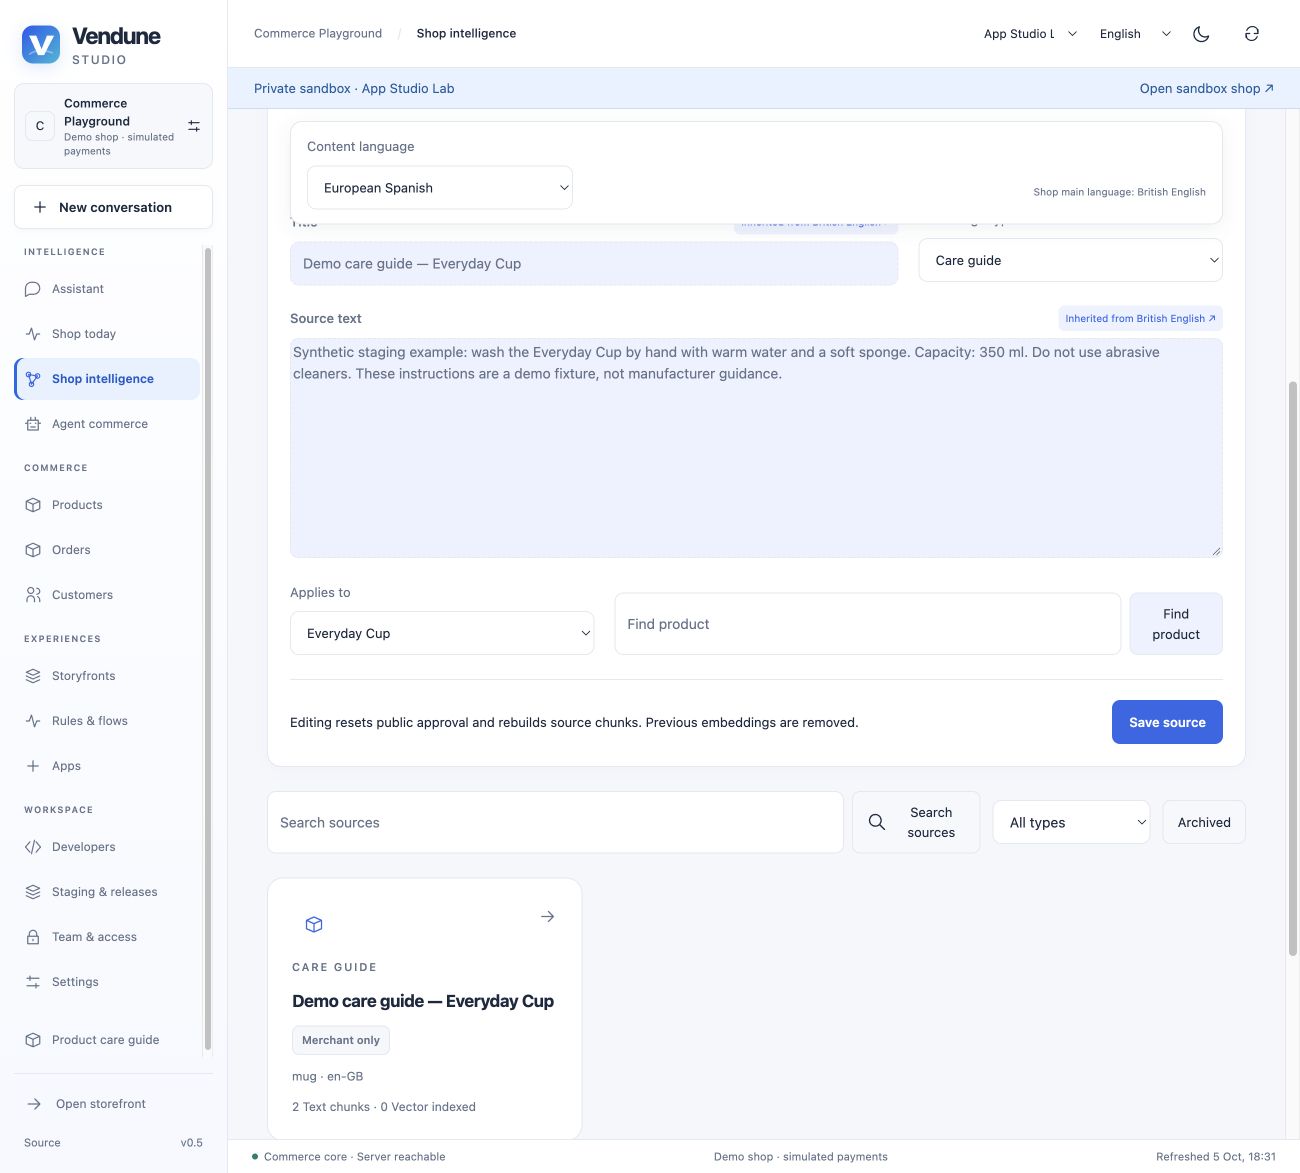Viewport: 1300px width, 1173px height.
Task: Toggle dark mode moon icon
Action: (x=1201, y=34)
